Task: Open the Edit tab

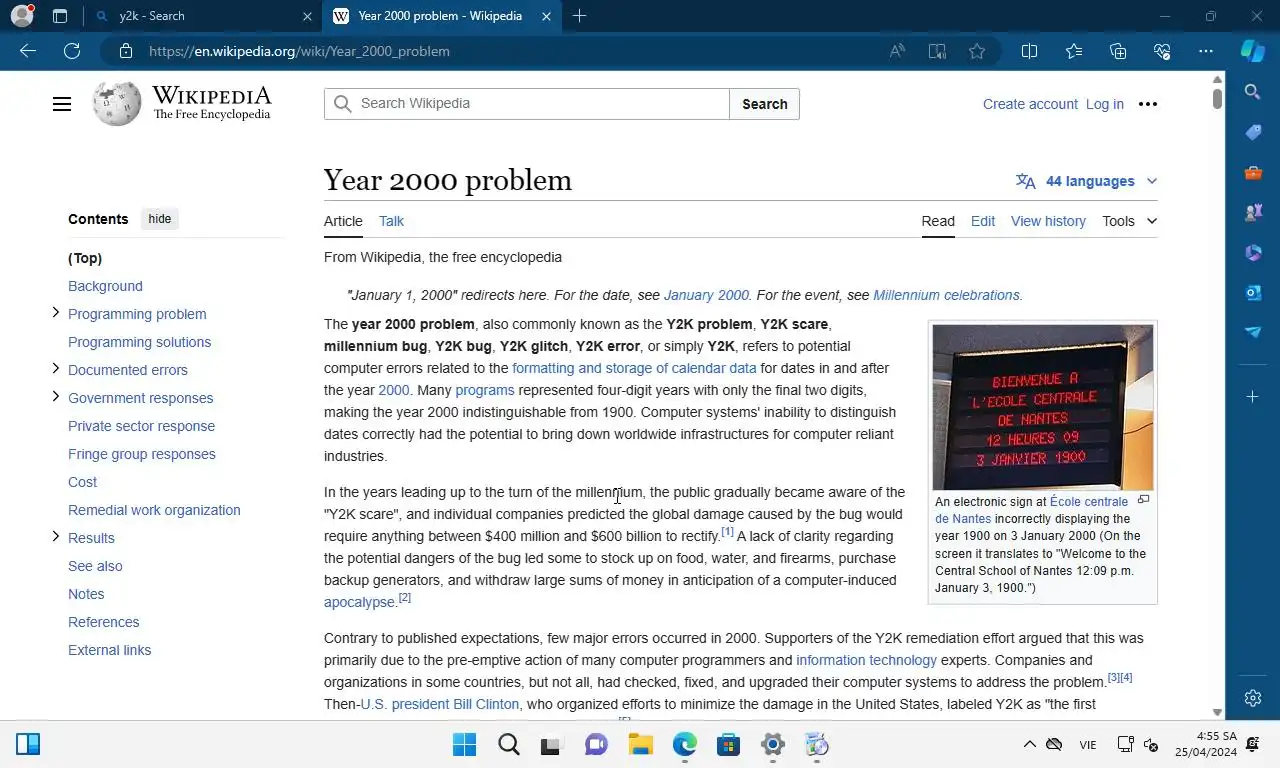Action: pos(983,221)
